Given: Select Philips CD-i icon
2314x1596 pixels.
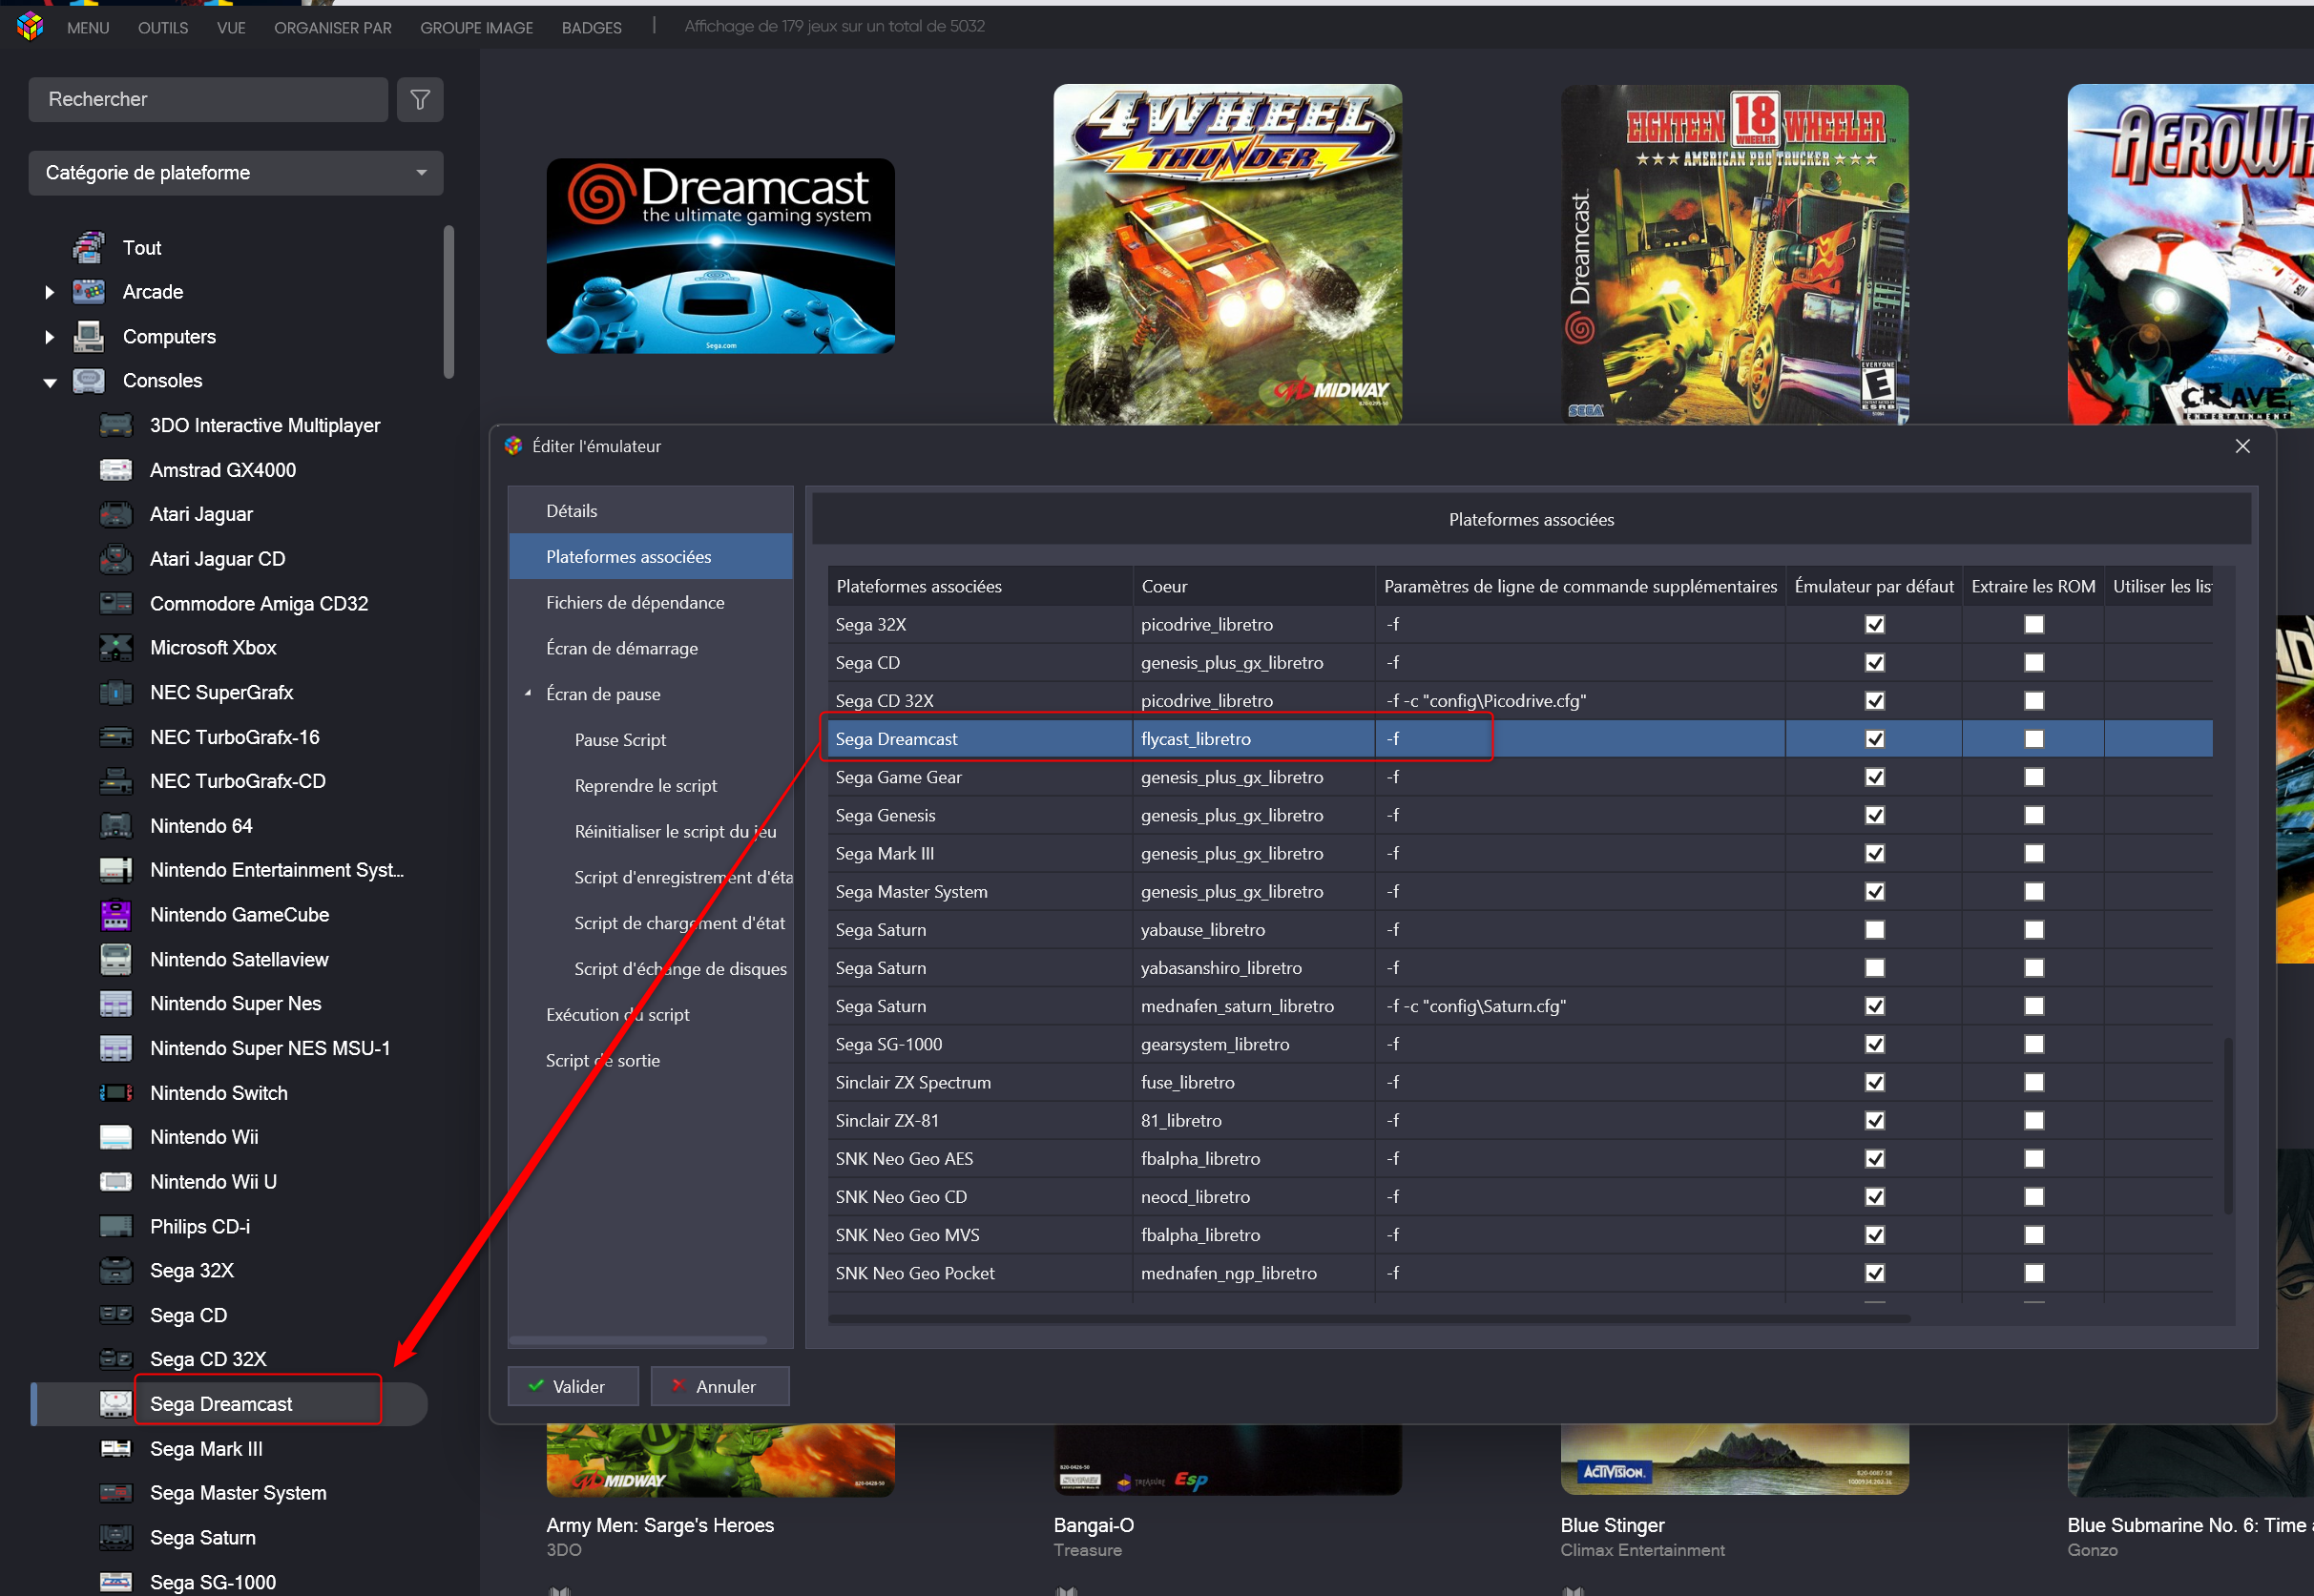Looking at the screenshot, I should 116,1226.
